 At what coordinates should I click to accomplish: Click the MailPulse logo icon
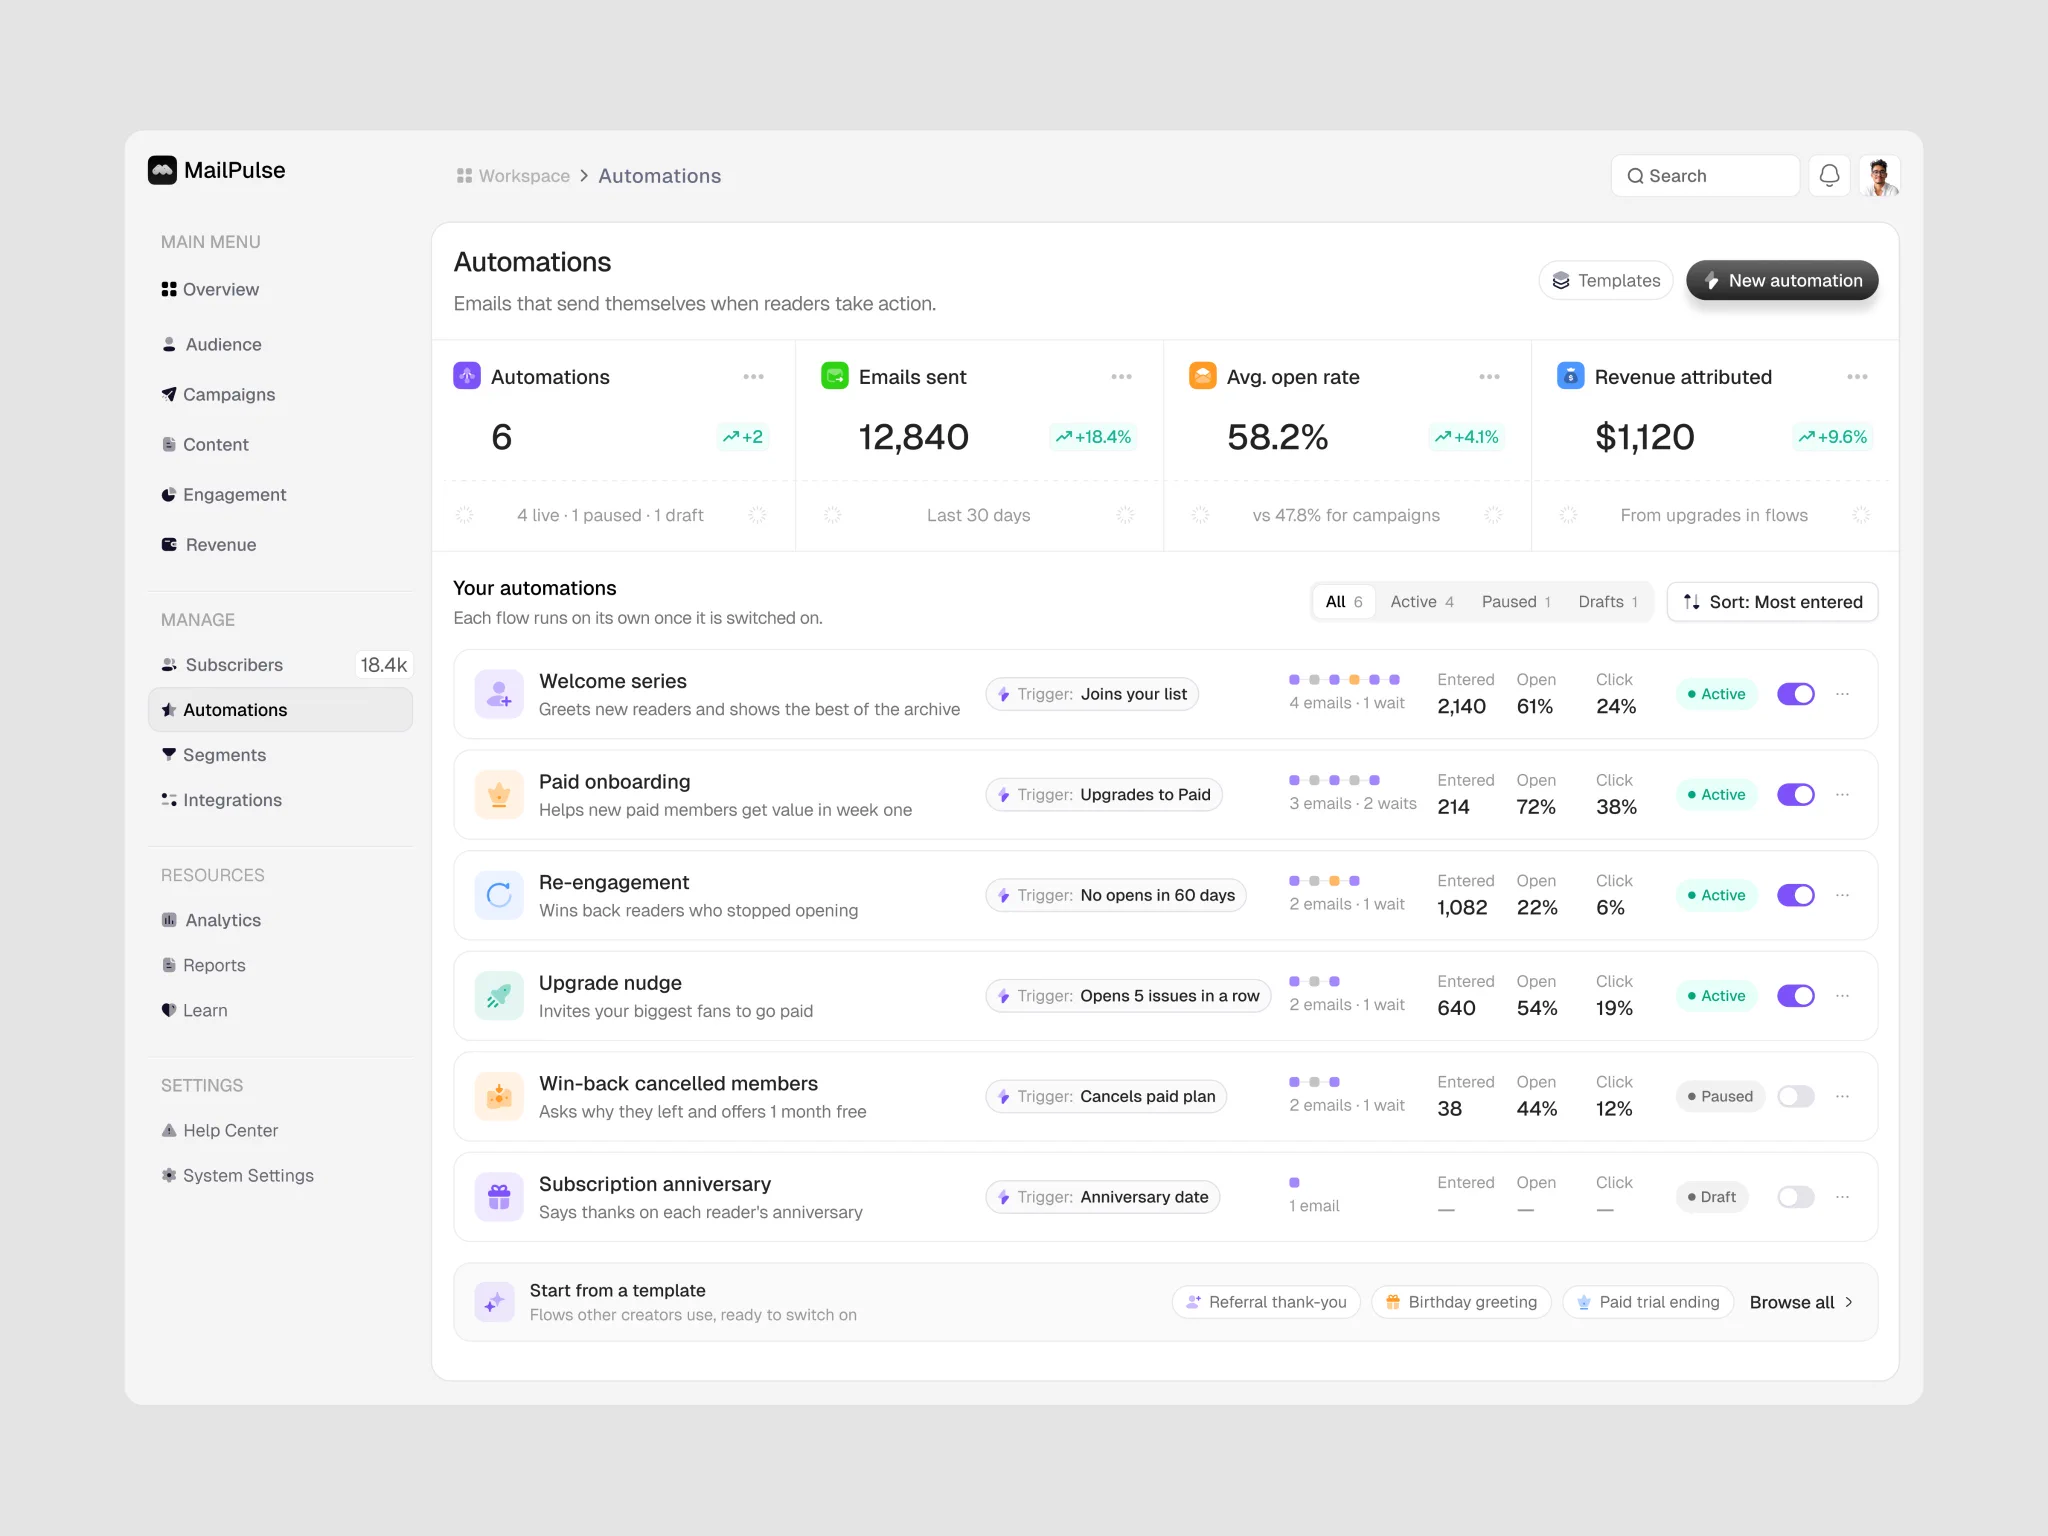pyautogui.click(x=162, y=170)
